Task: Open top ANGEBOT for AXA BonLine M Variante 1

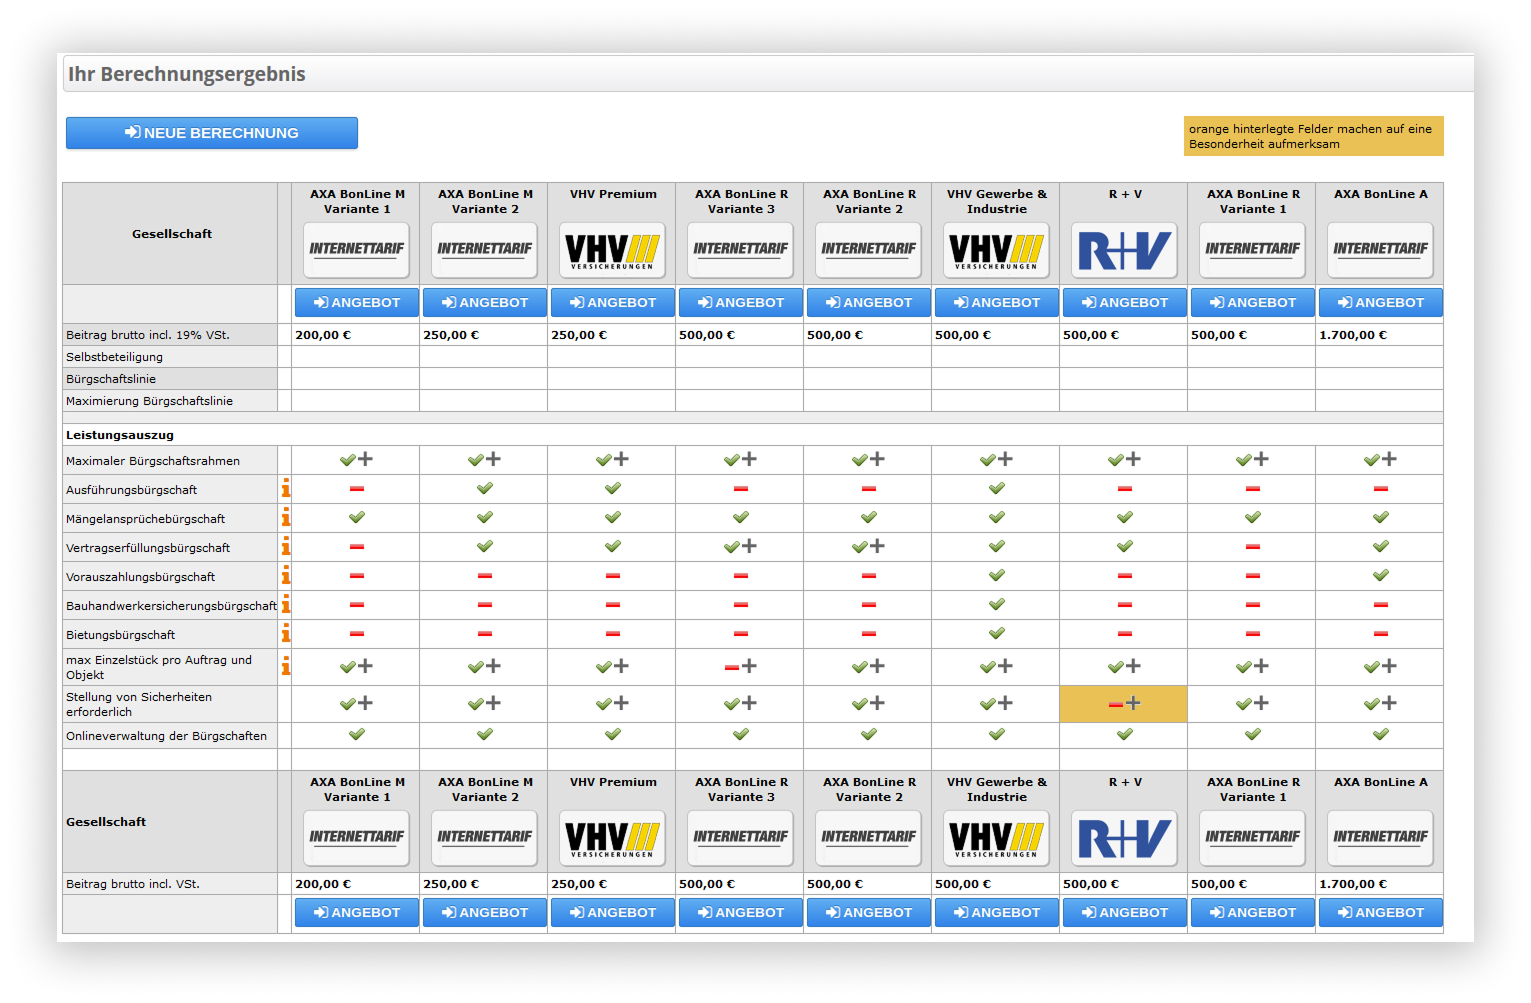Action: 357,302
